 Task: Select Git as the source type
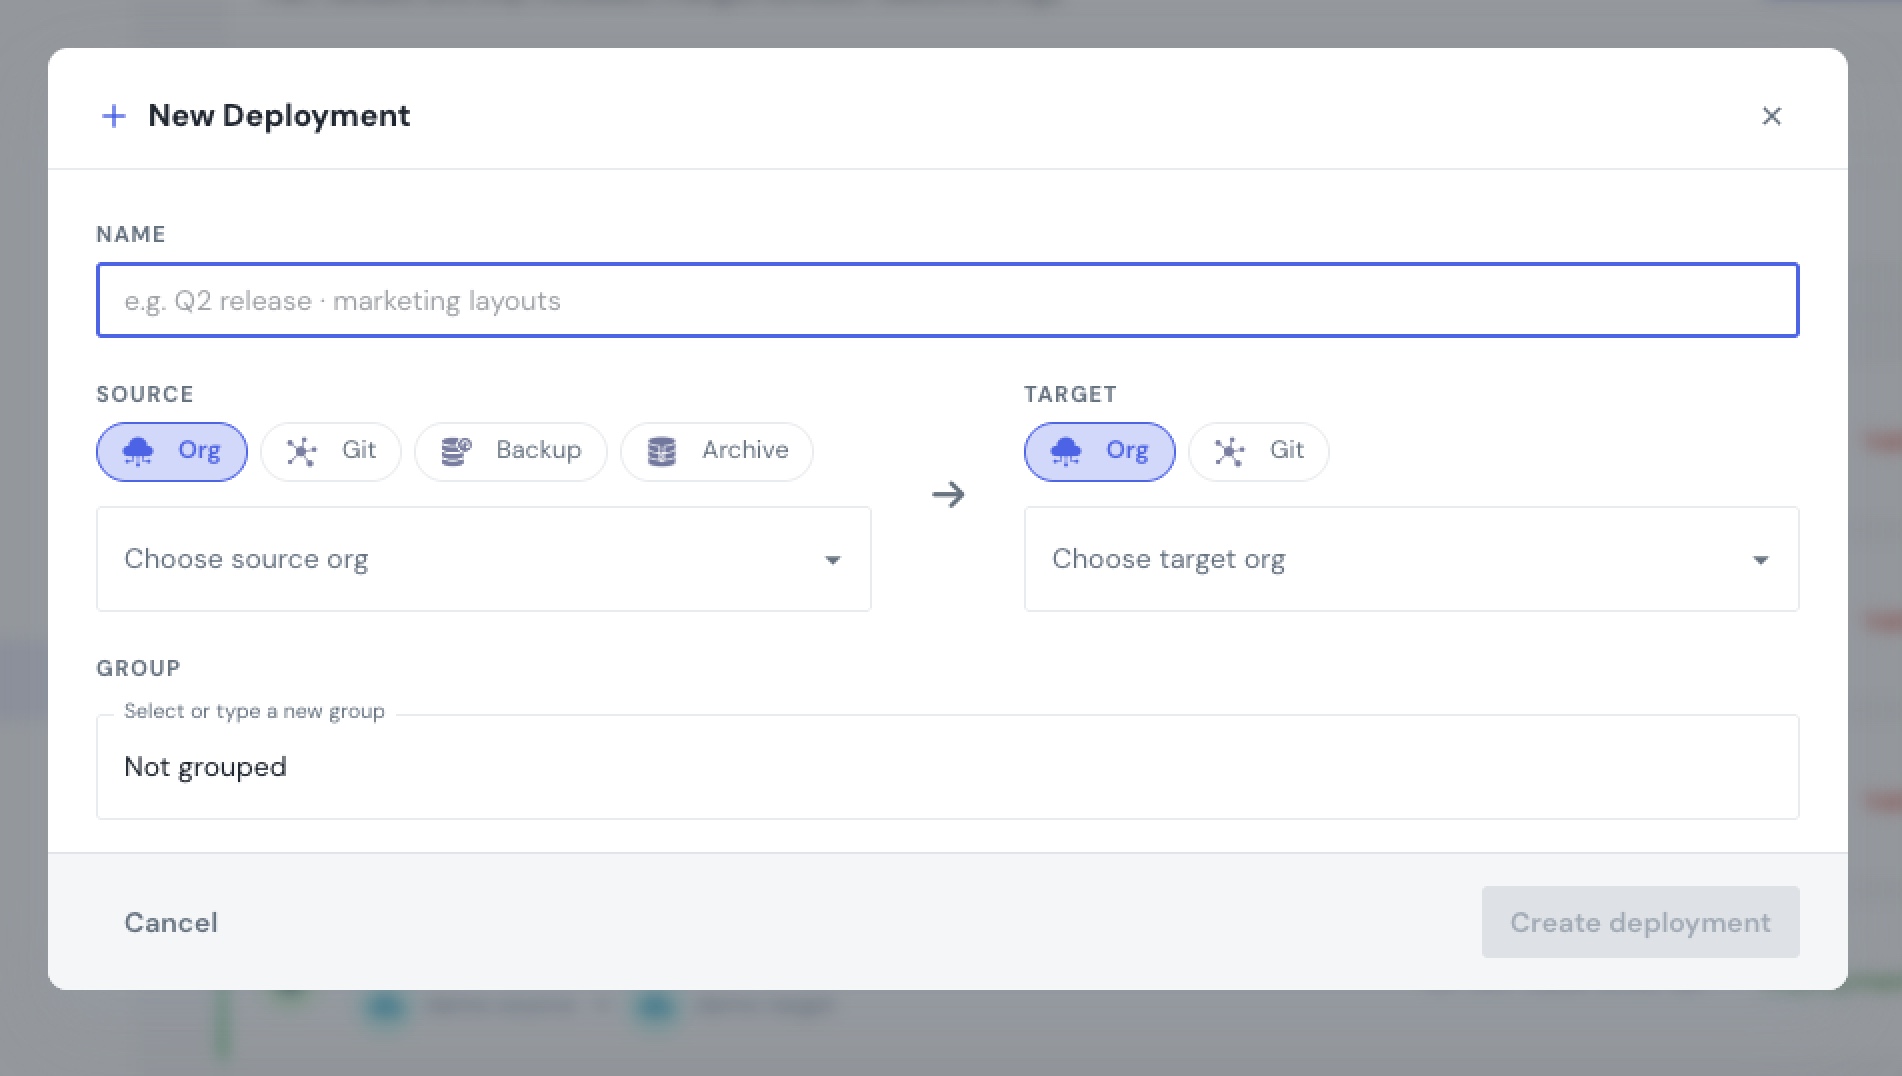click(331, 451)
